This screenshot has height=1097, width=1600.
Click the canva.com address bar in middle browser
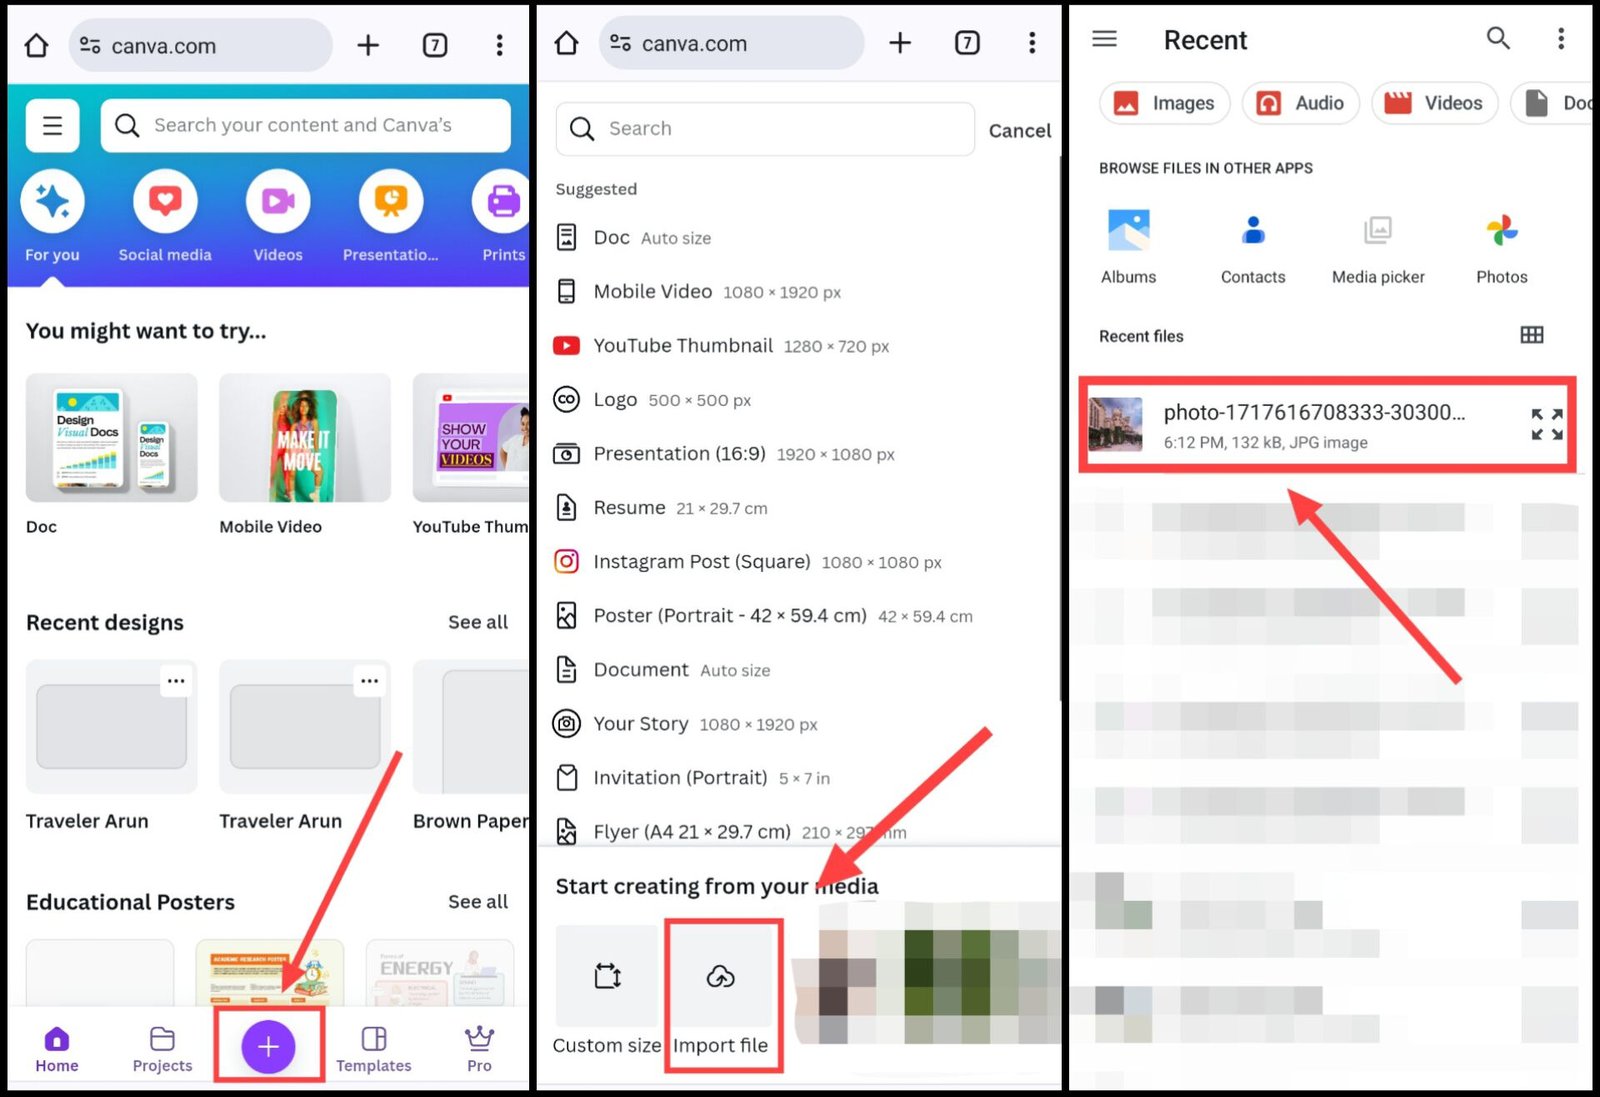[x=732, y=43]
